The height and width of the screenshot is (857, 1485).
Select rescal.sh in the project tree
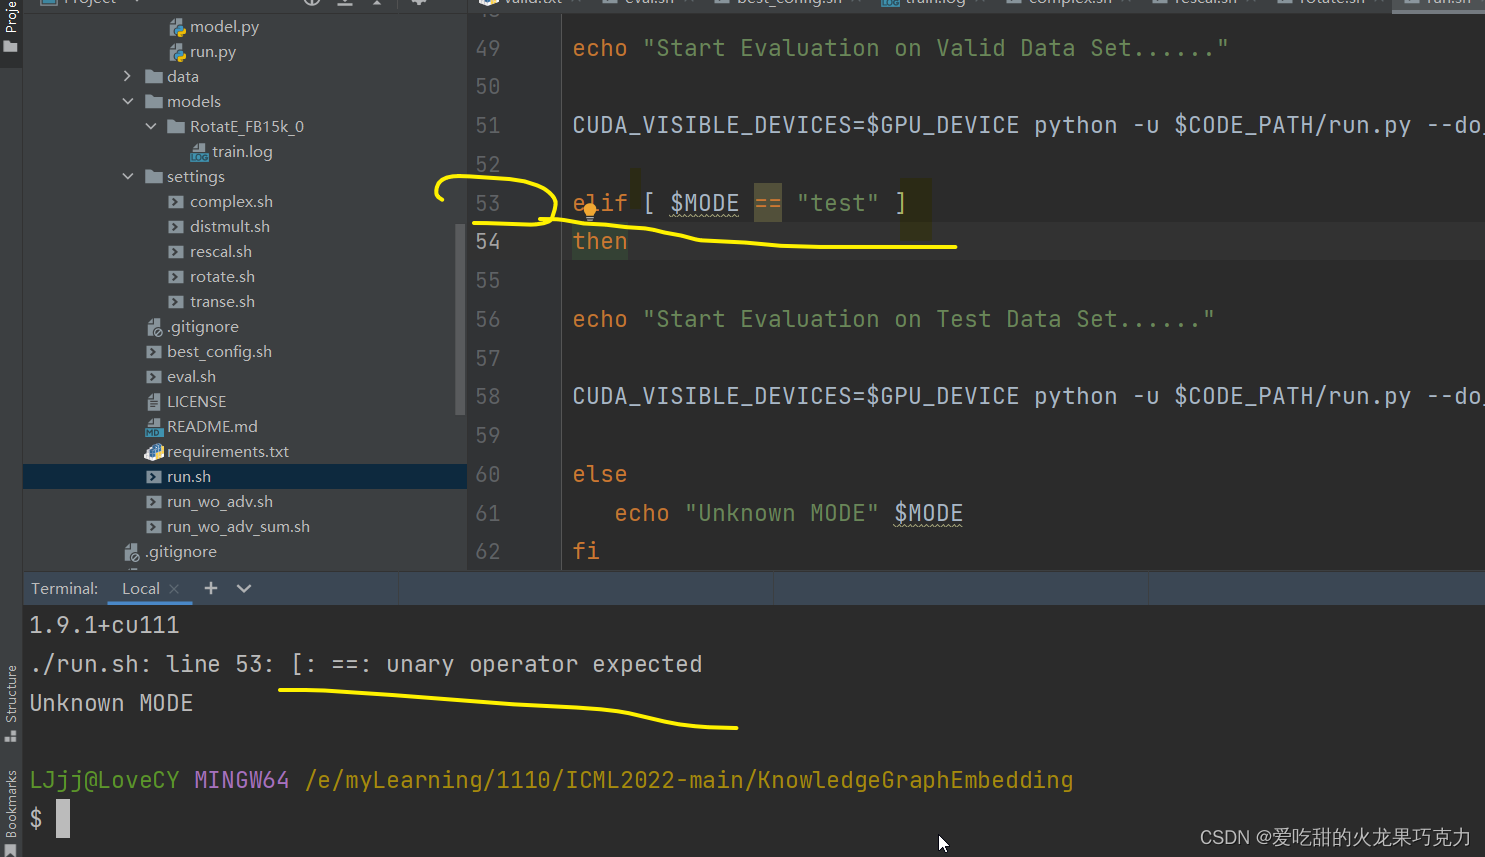pyautogui.click(x=222, y=251)
